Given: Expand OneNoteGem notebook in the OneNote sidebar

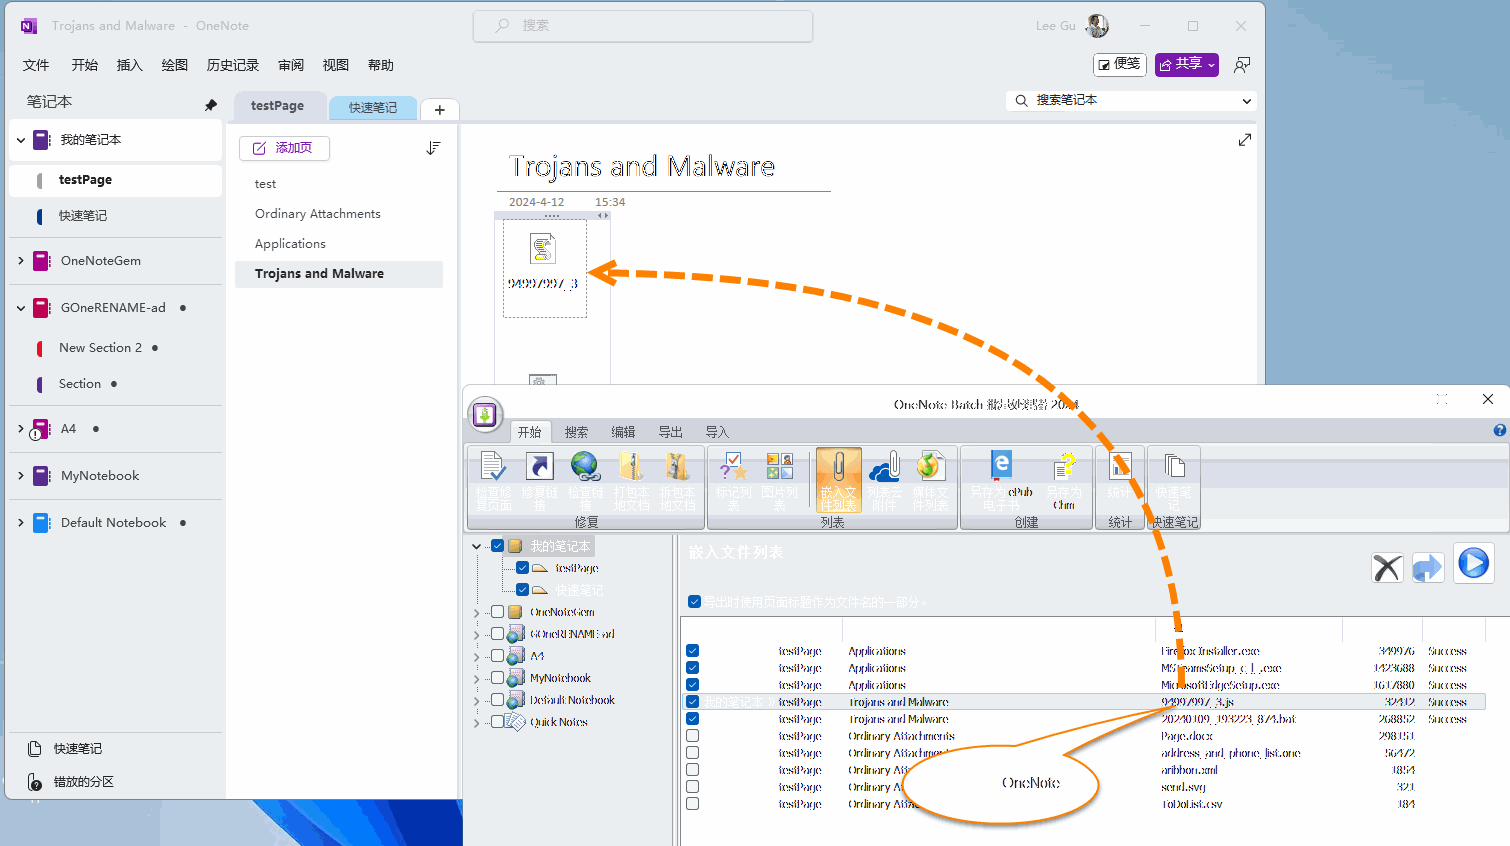Looking at the screenshot, I should 21,261.
